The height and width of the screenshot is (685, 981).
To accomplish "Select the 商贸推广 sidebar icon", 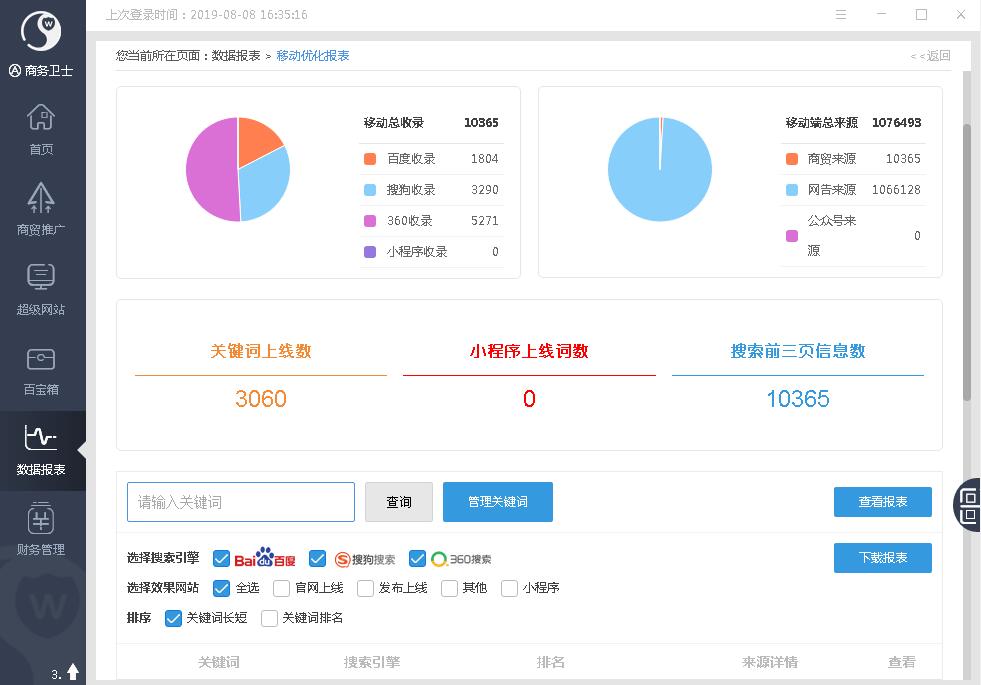I will [41, 198].
